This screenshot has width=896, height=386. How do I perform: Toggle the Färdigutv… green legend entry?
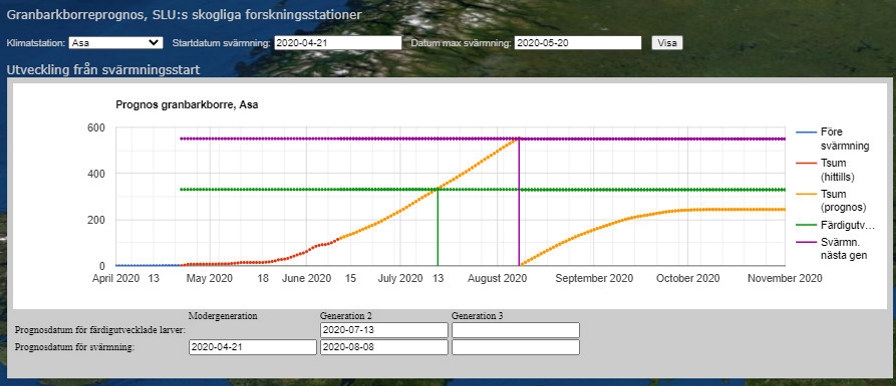835,226
